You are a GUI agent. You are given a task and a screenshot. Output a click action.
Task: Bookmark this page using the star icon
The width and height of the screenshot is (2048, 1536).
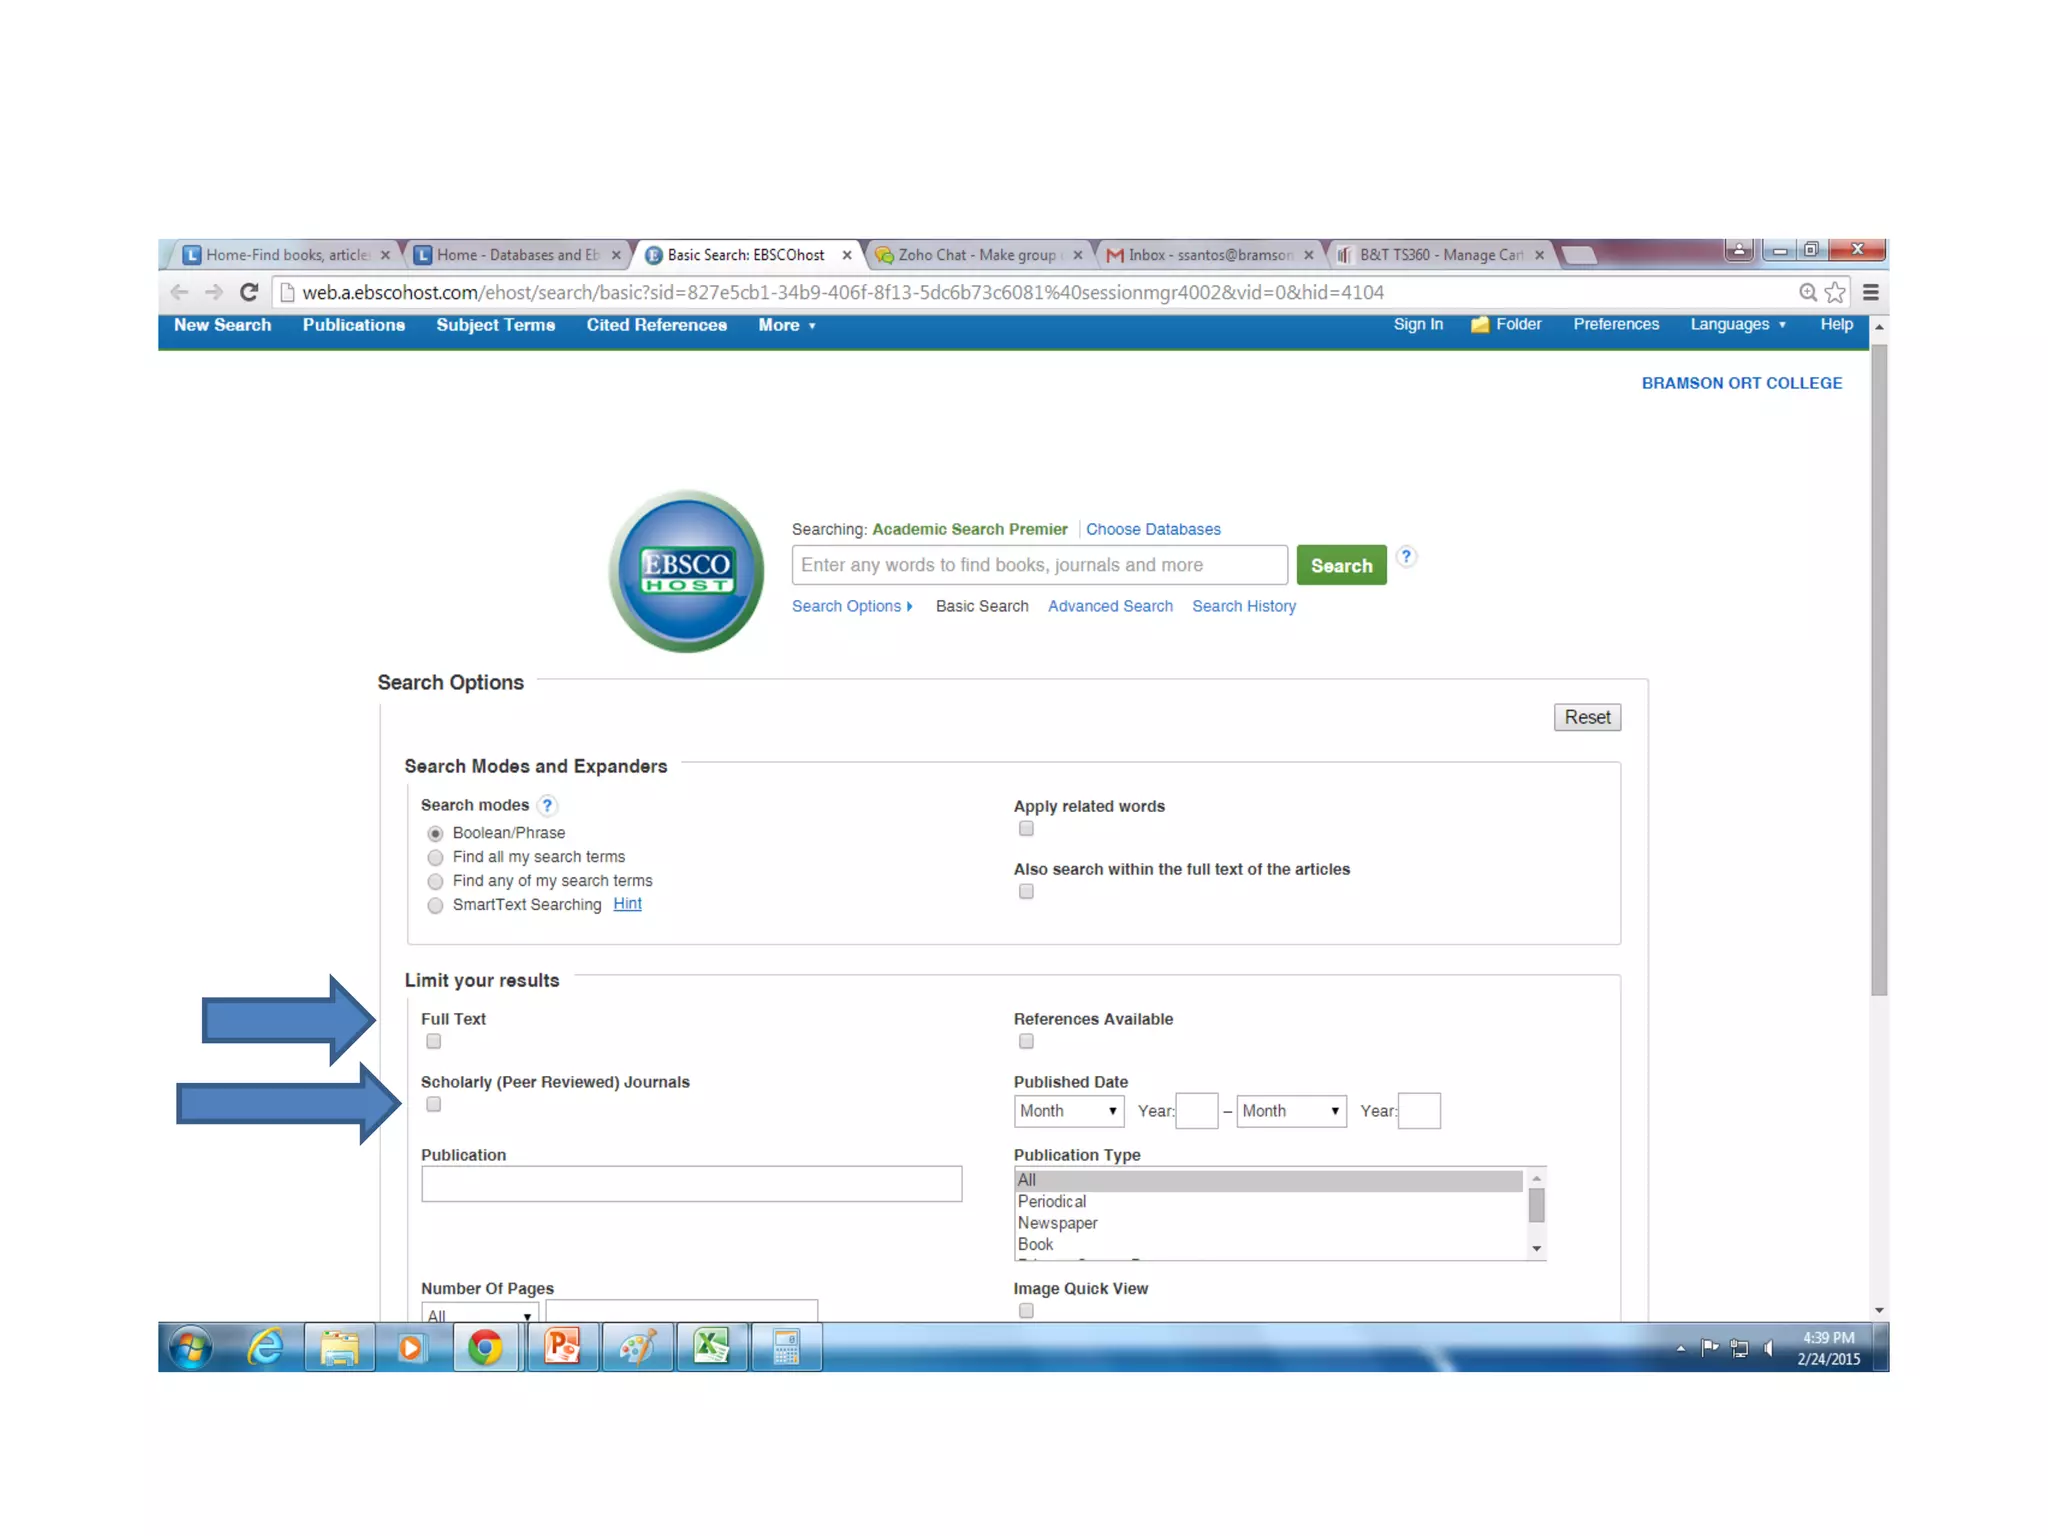1835,292
